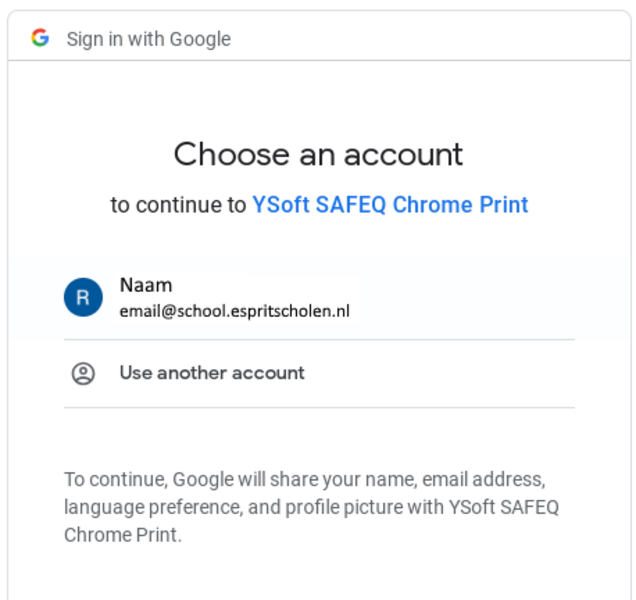Click the word "Google" in the header
This screenshot has height=600, width=636.
pos(200,39)
